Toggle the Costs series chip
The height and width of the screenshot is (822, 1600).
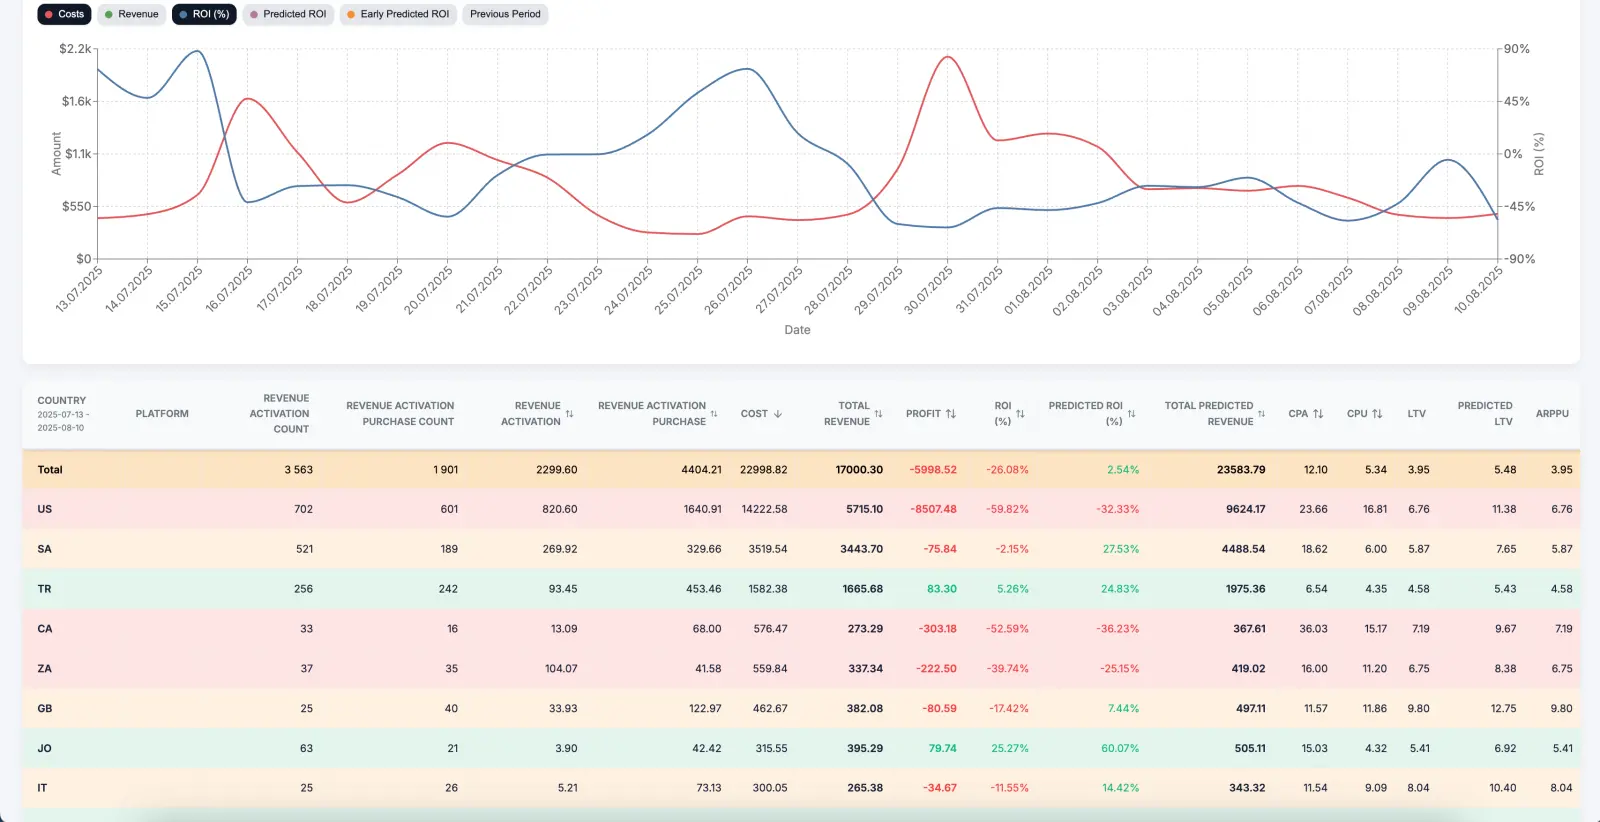pos(64,14)
